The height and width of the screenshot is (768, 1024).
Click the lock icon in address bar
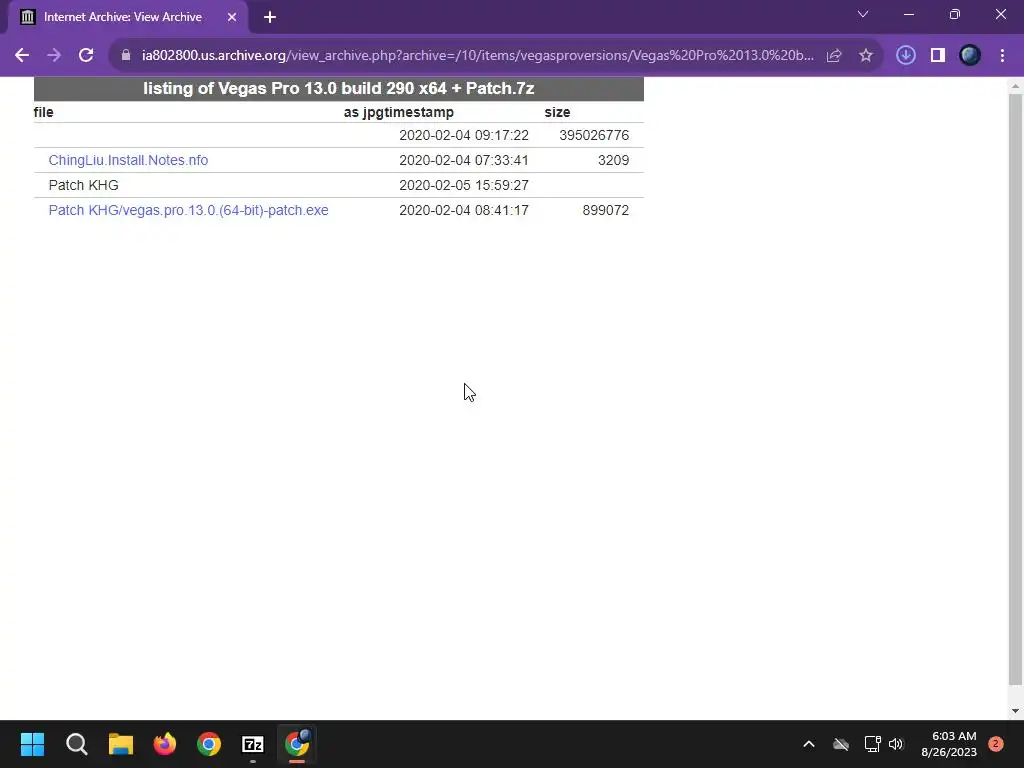[x=126, y=56]
